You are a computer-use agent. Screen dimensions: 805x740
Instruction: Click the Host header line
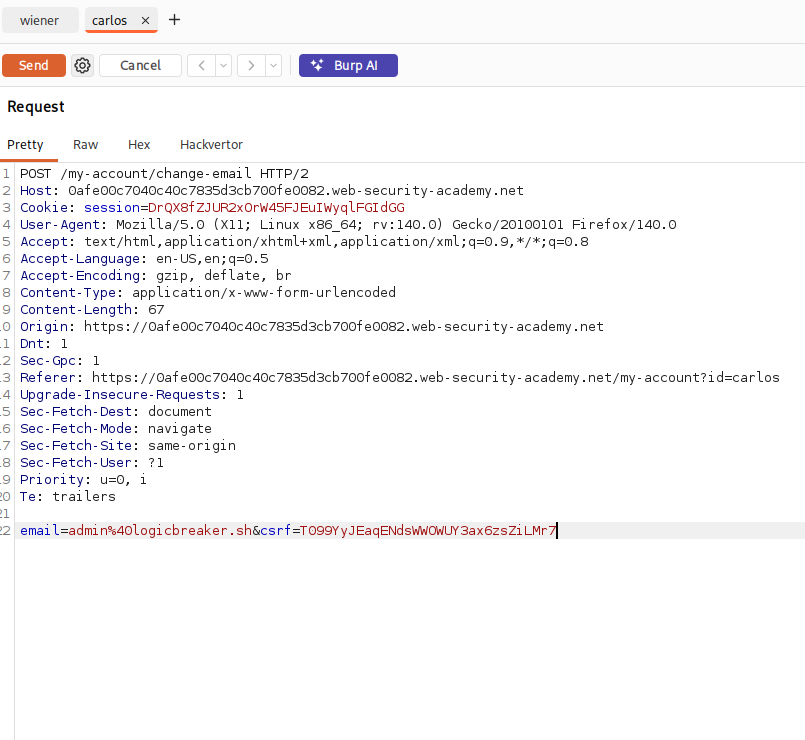pos(272,191)
